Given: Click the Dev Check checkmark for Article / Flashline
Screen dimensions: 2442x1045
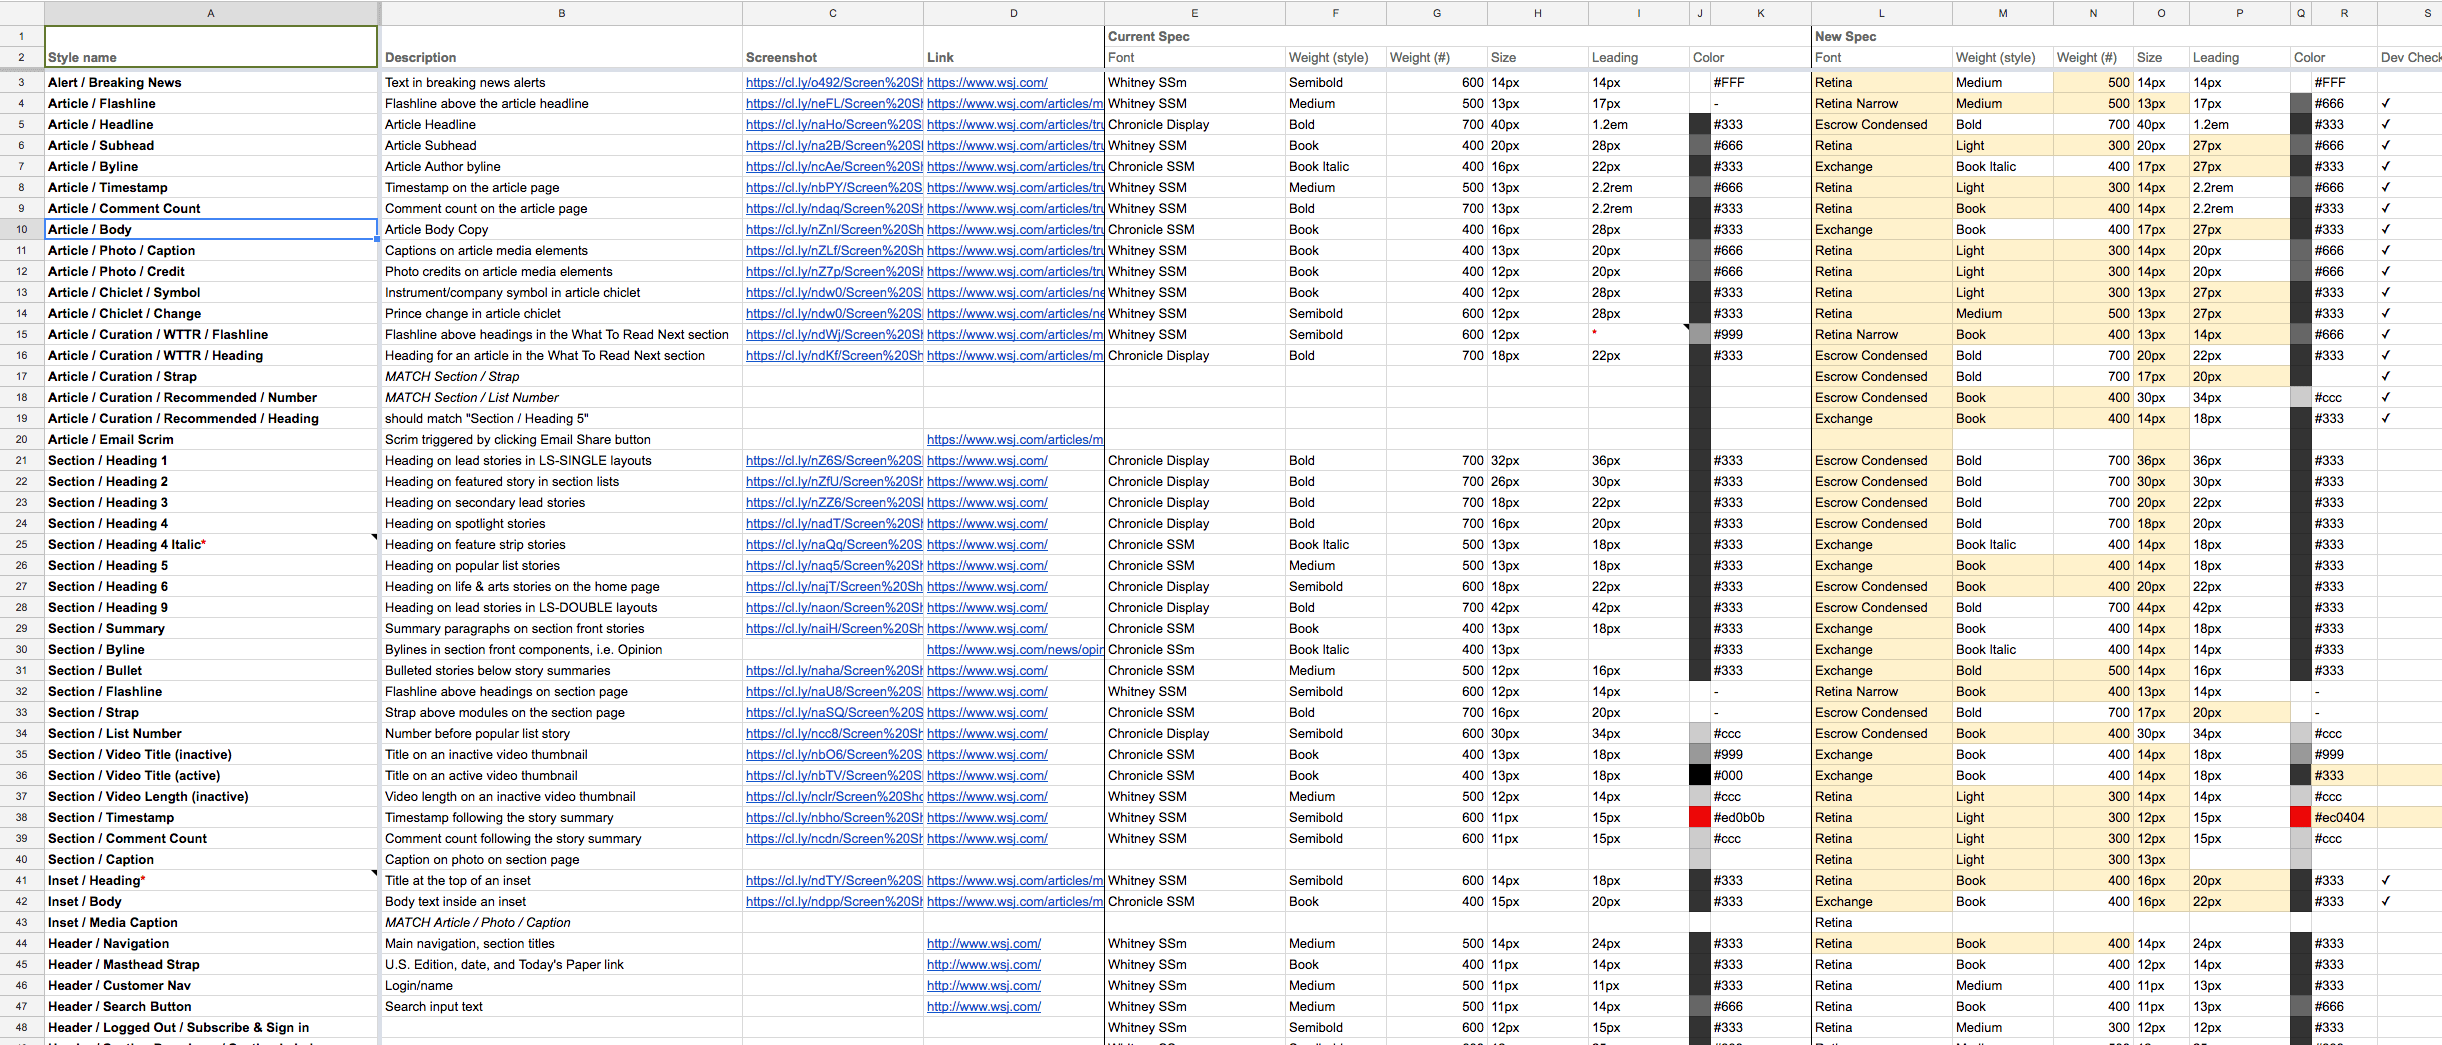Looking at the screenshot, I should pos(2385,103).
